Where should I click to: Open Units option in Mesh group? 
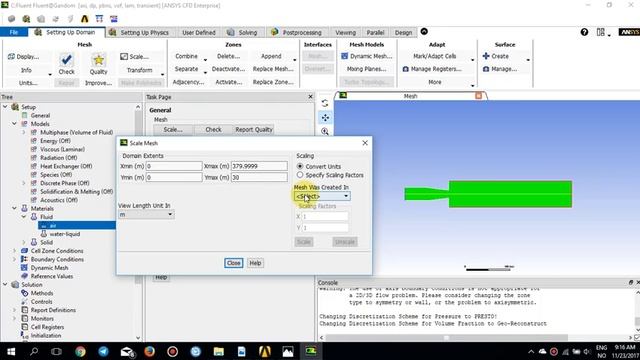coord(28,83)
